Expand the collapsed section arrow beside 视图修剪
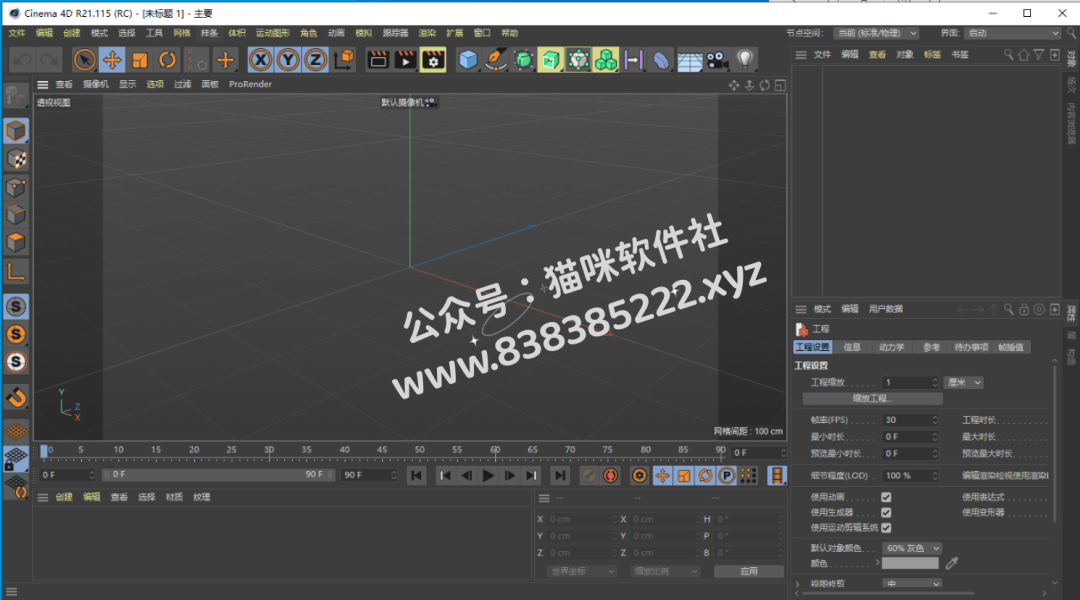The width and height of the screenshot is (1080, 600). pos(798,584)
